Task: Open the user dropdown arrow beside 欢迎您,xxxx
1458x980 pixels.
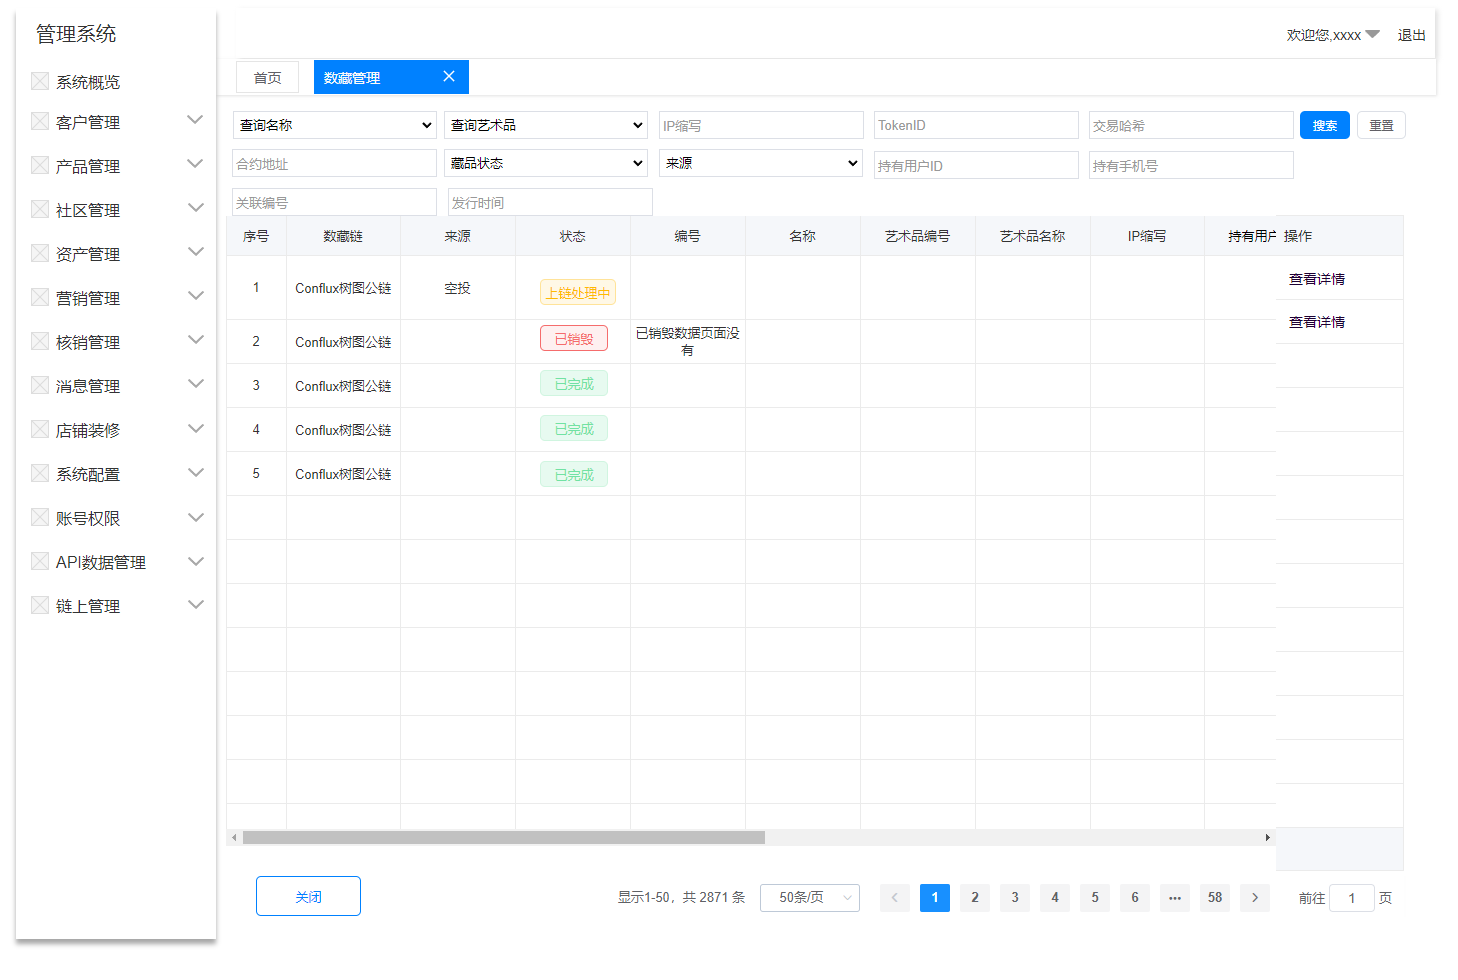Action: click(x=1373, y=34)
